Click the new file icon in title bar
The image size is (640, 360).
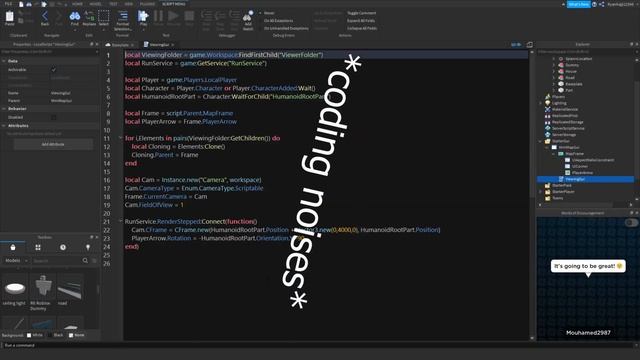[x=21, y=4]
